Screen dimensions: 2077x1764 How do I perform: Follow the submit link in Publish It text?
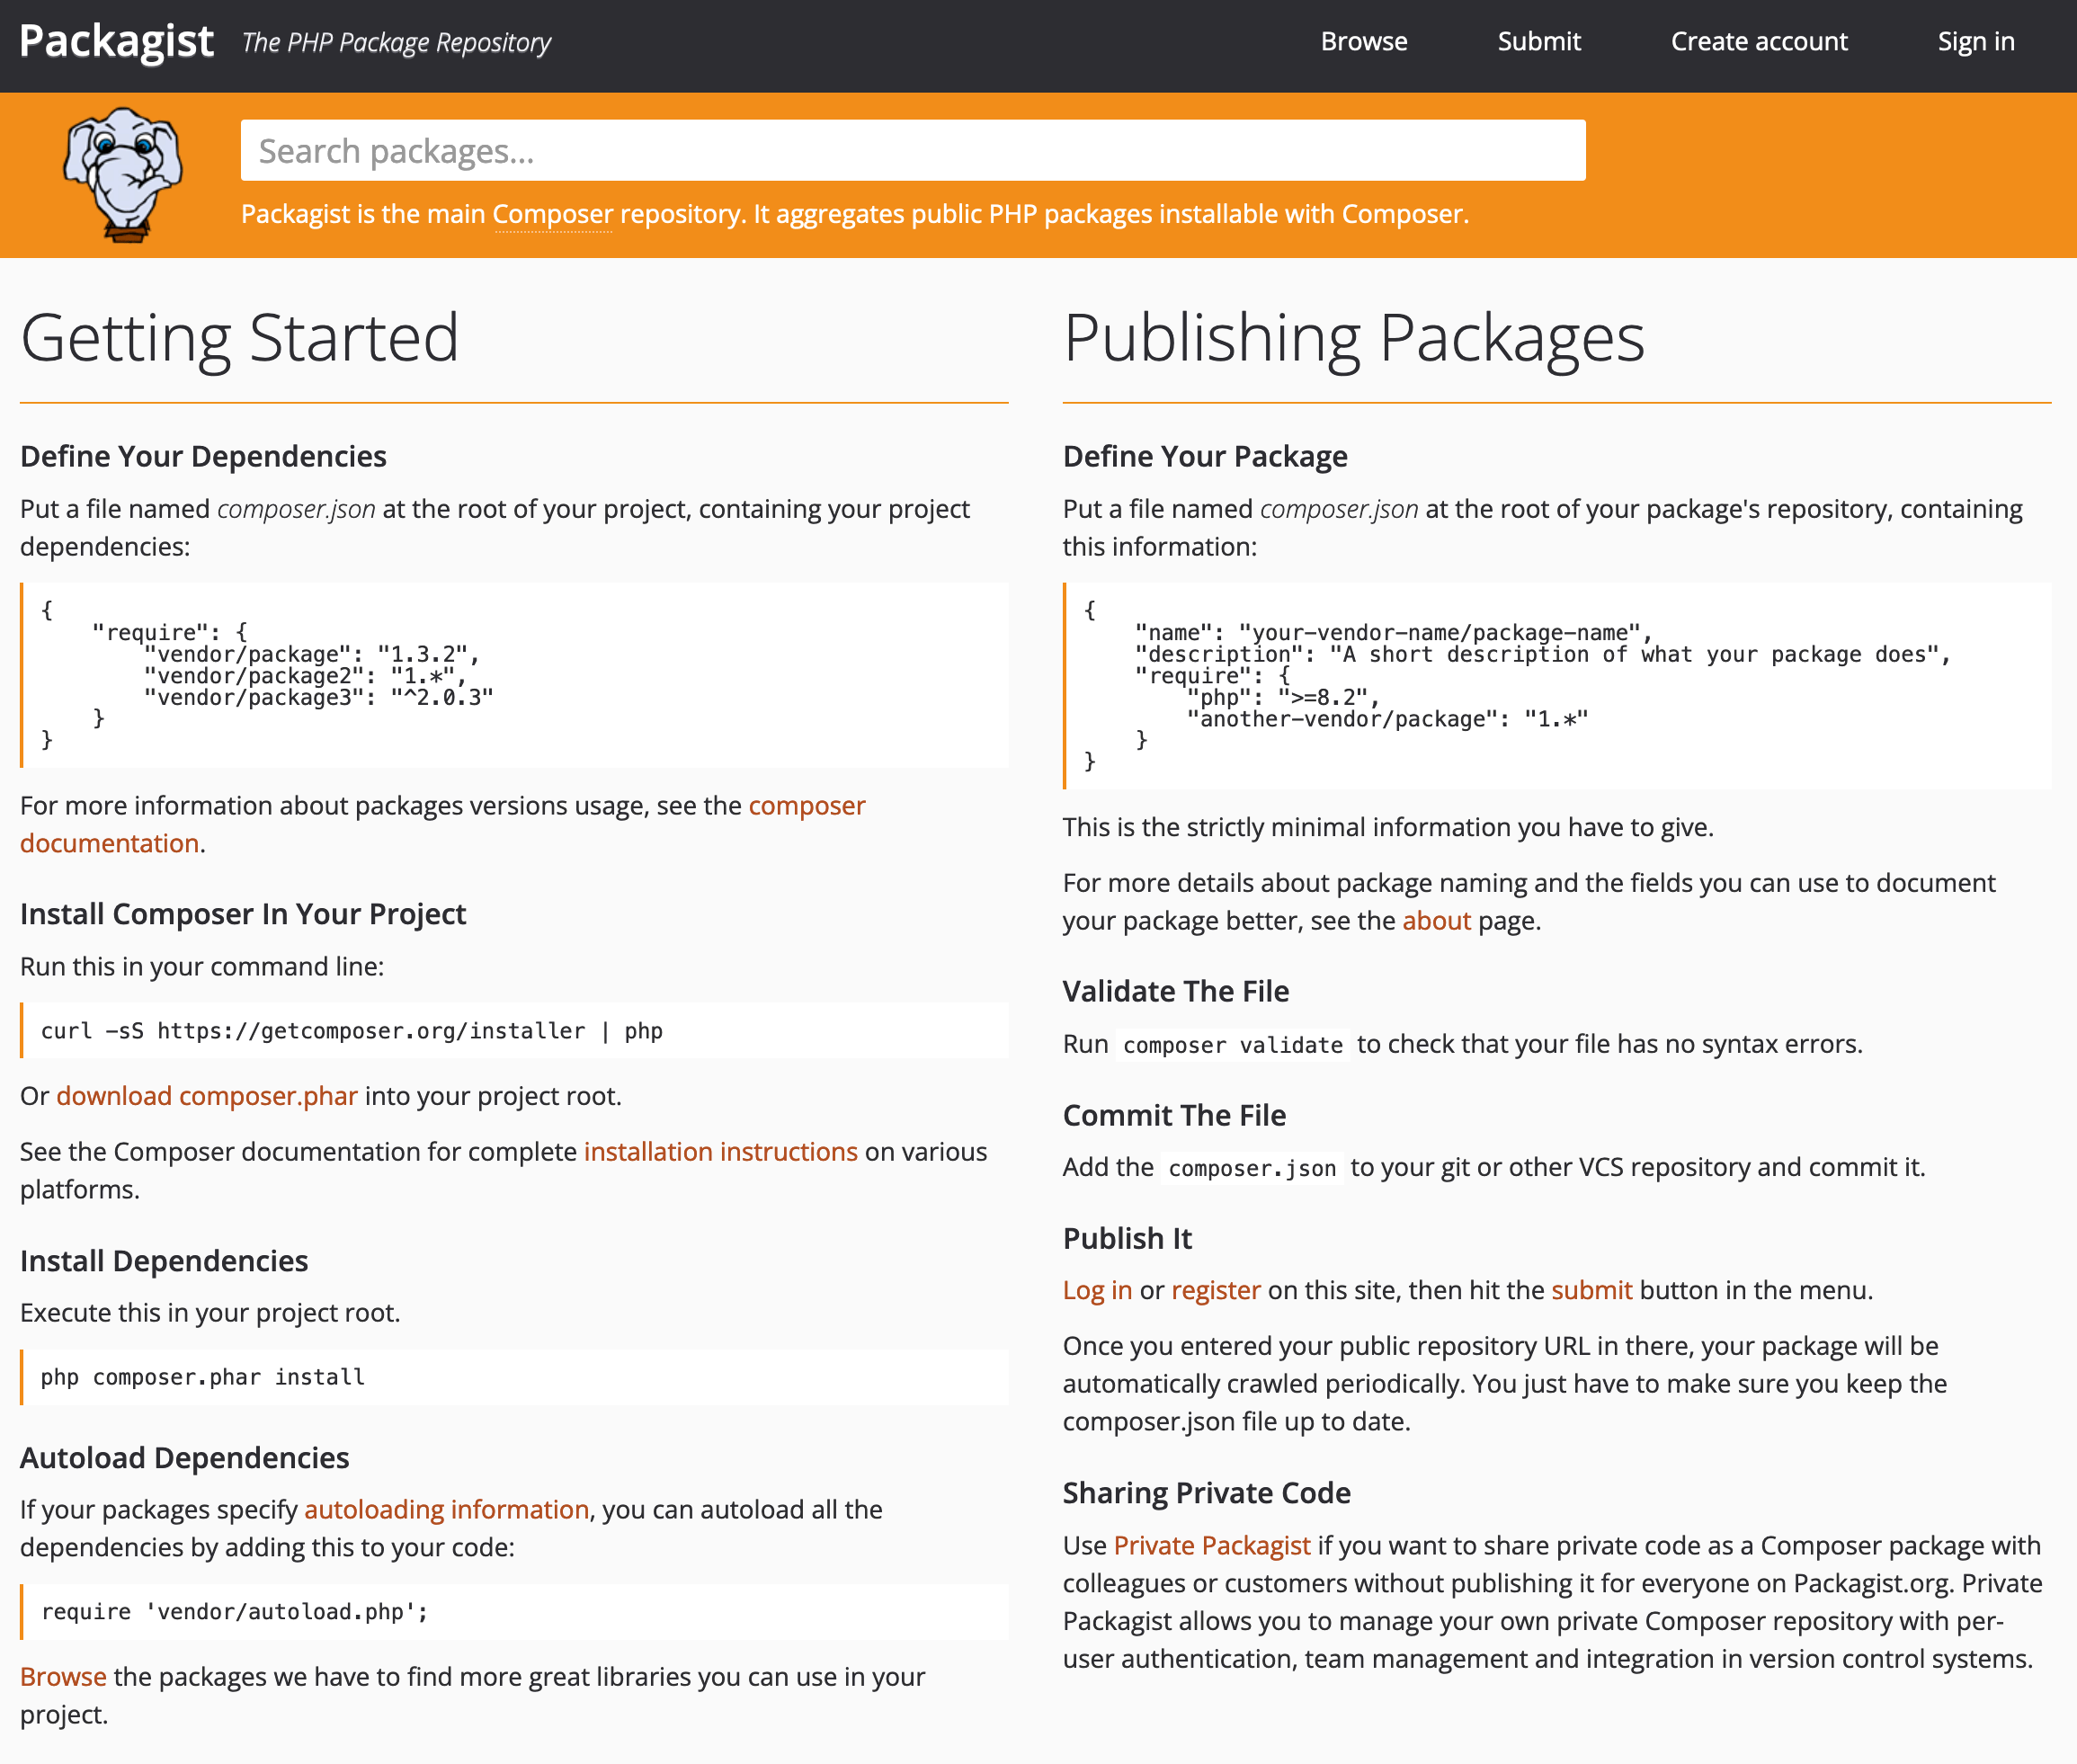click(x=1591, y=1291)
